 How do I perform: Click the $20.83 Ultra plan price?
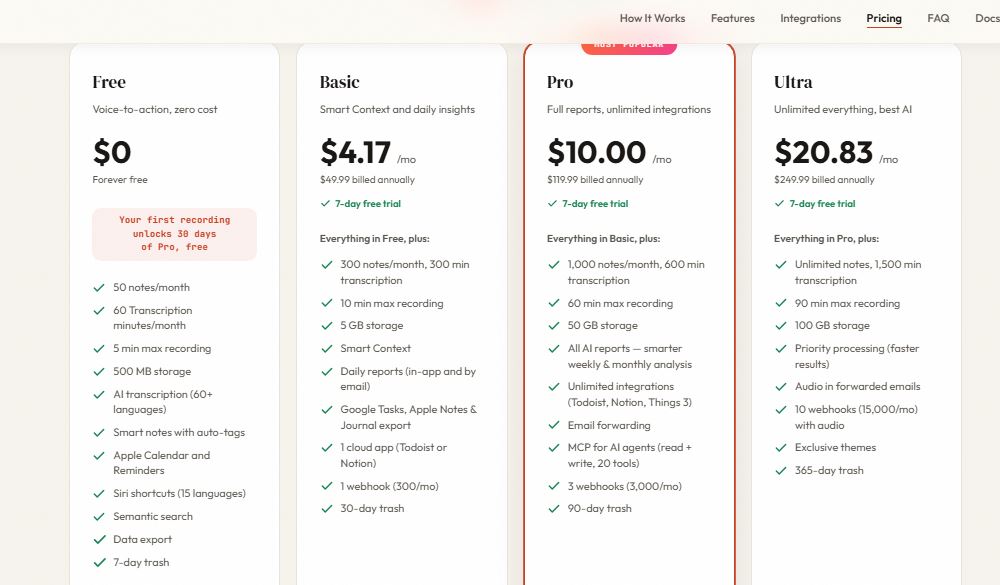[x=823, y=152]
